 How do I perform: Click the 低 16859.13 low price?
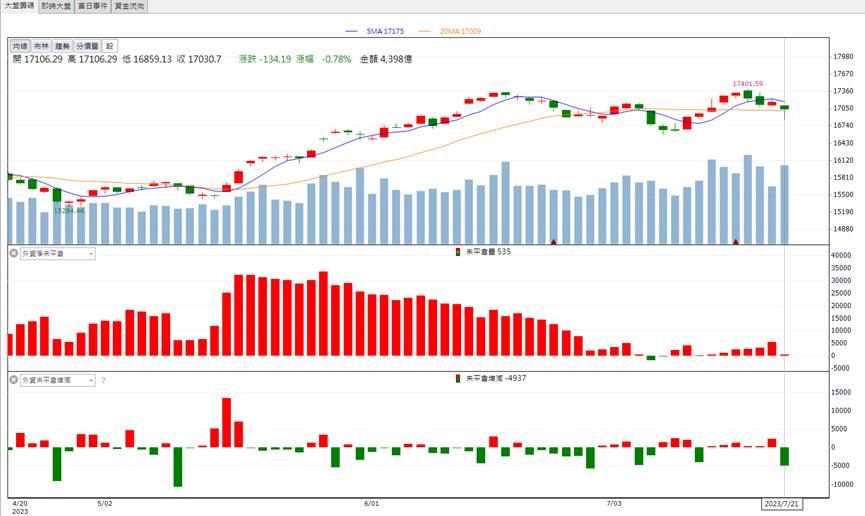tap(147, 59)
